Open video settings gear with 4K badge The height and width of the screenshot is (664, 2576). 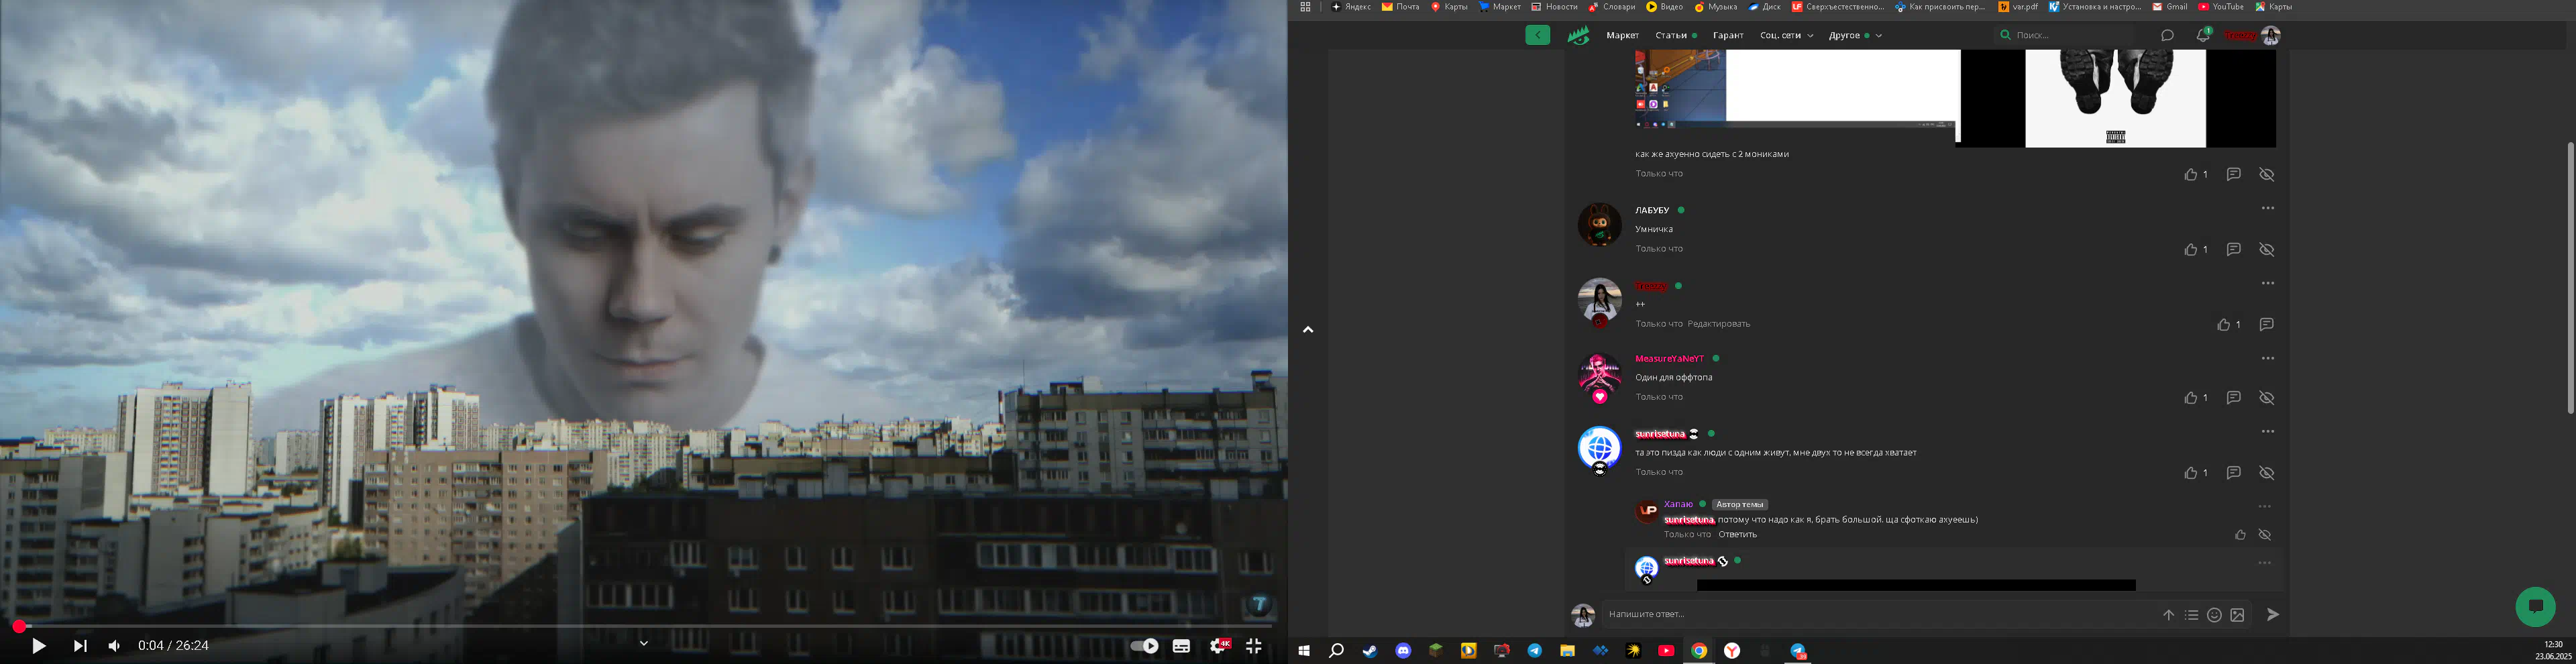[x=1219, y=646]
